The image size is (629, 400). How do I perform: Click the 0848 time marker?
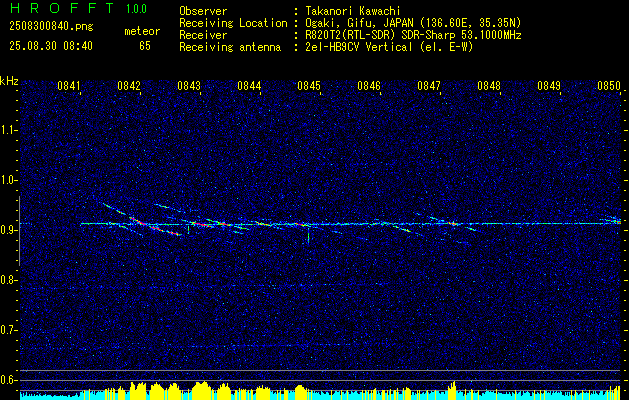(489, 85)
